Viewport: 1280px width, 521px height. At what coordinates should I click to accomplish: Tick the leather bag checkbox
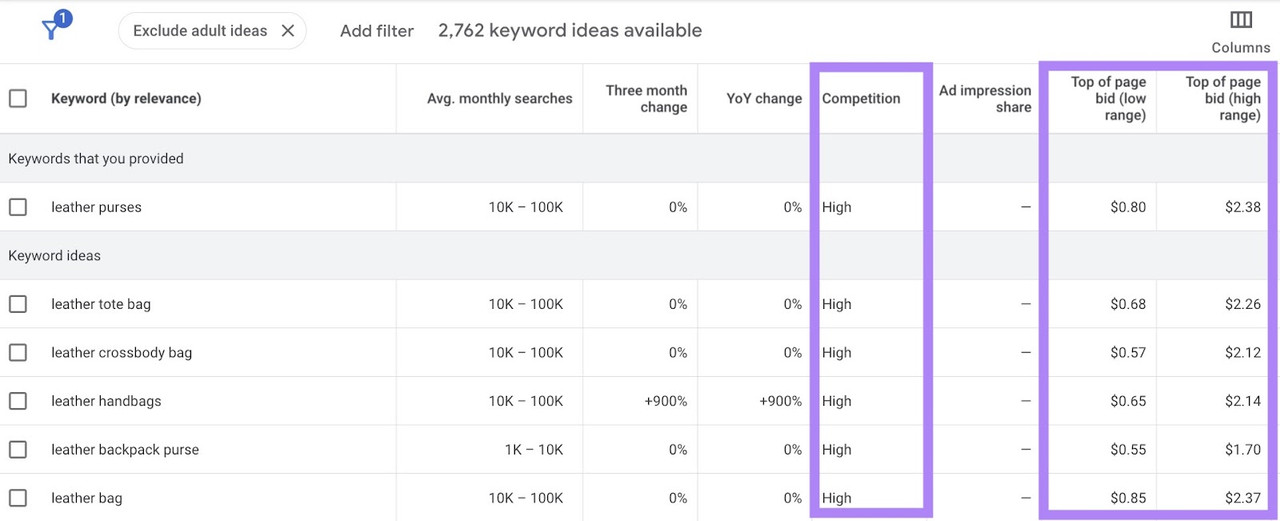coord(18,498)
